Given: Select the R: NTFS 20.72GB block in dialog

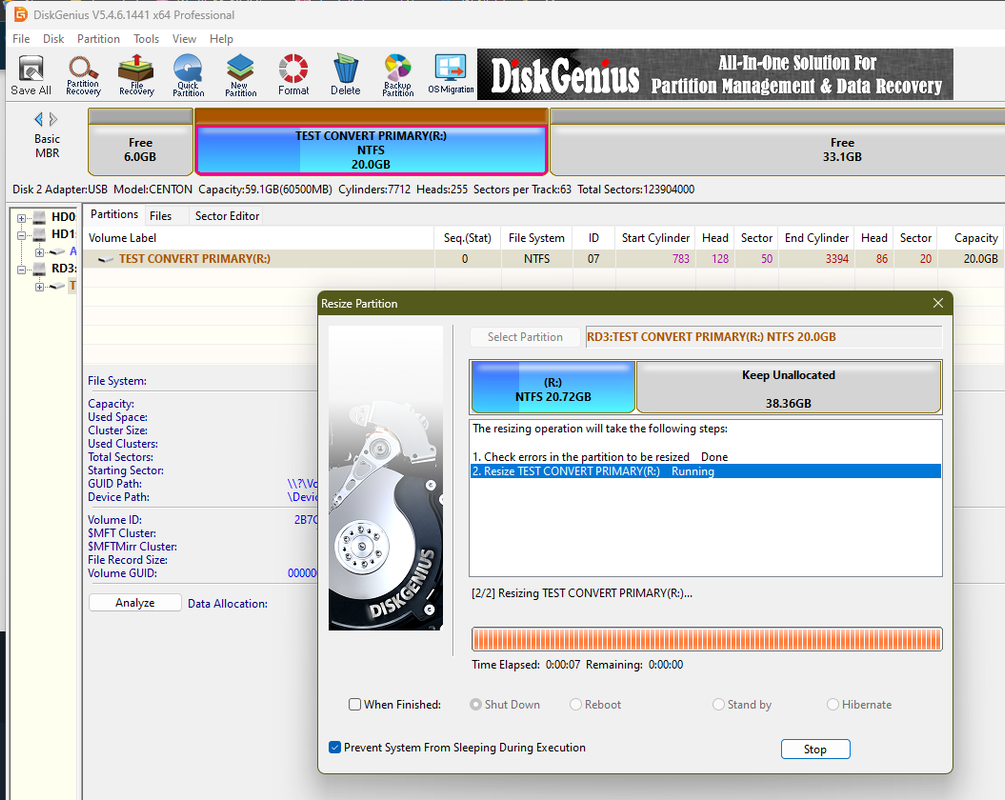Looking at the screenshot, I should 553,387.
